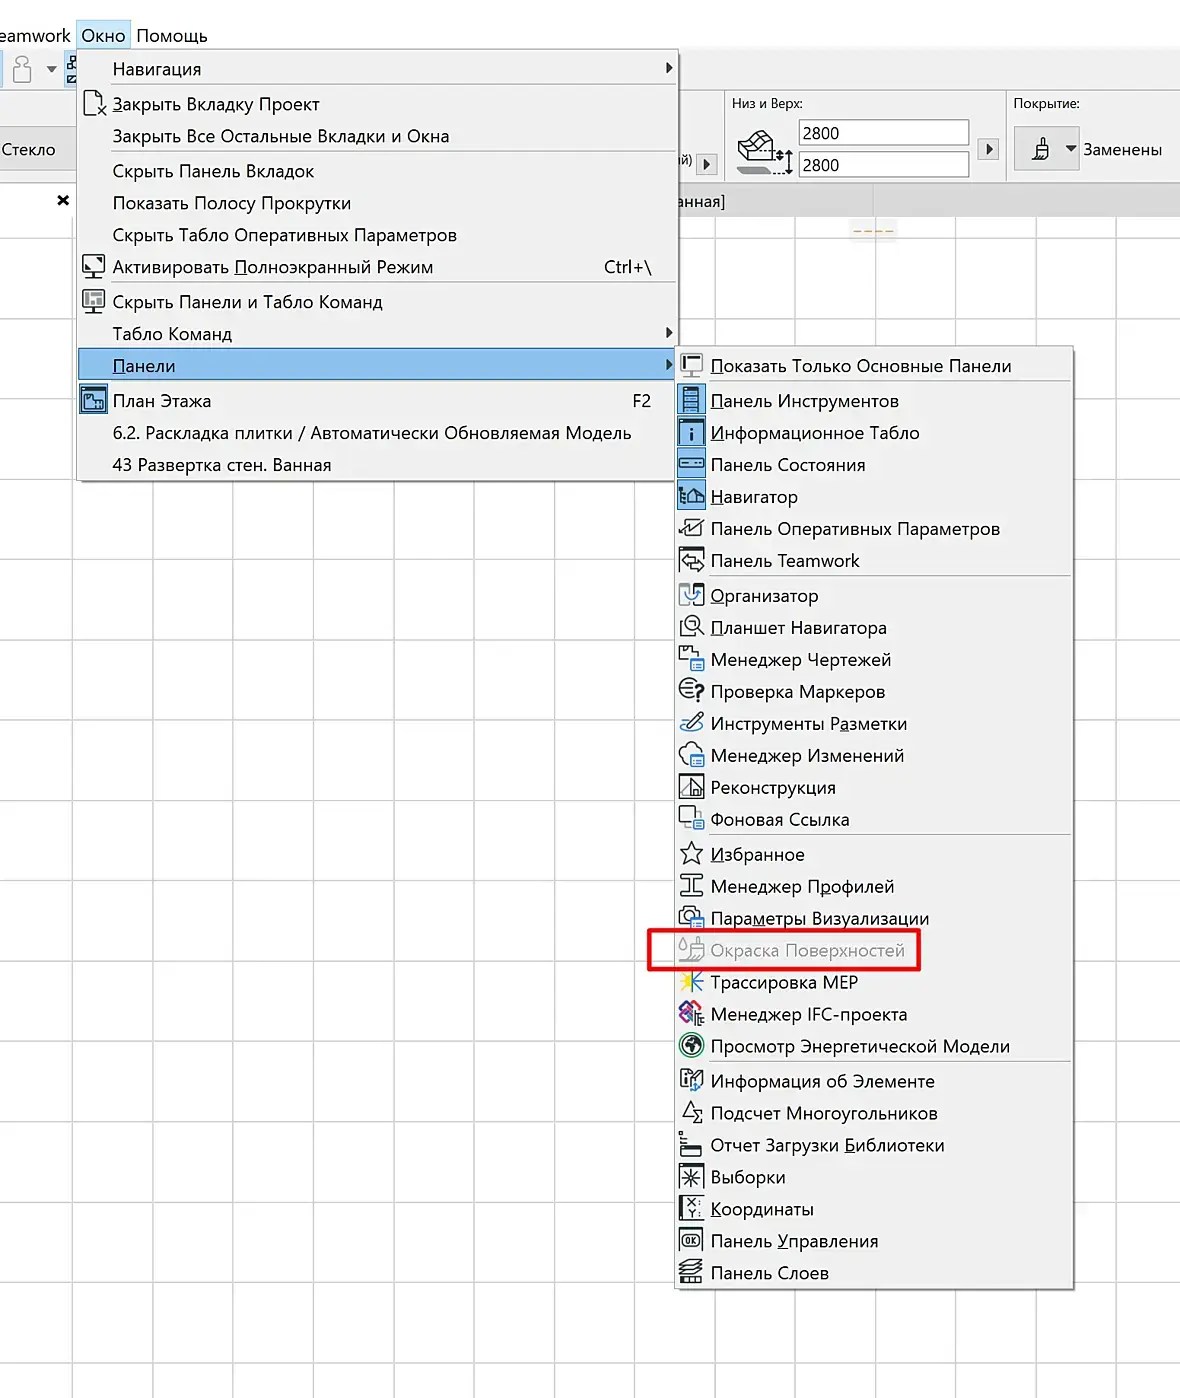Click the Teamwork menu item
Screen dimensions: 1180x1398
pos(35,36)
